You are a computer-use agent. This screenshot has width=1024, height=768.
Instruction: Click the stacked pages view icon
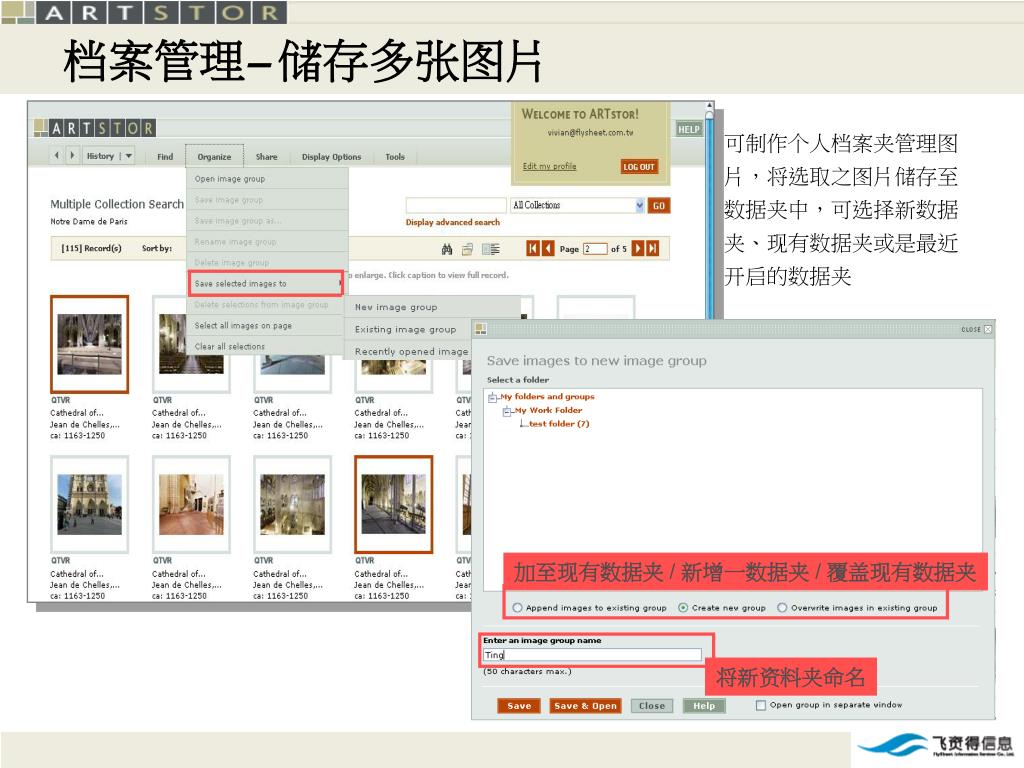468,249
